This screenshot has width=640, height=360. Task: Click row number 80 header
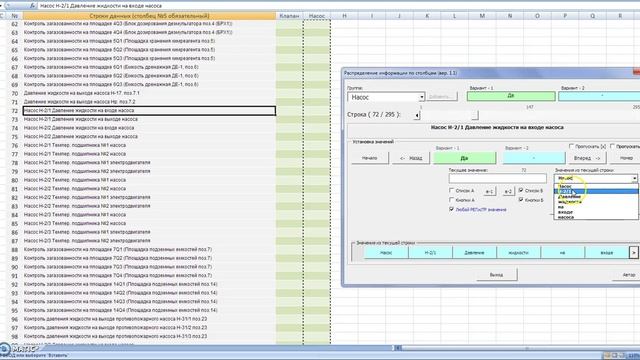point(15,180)
